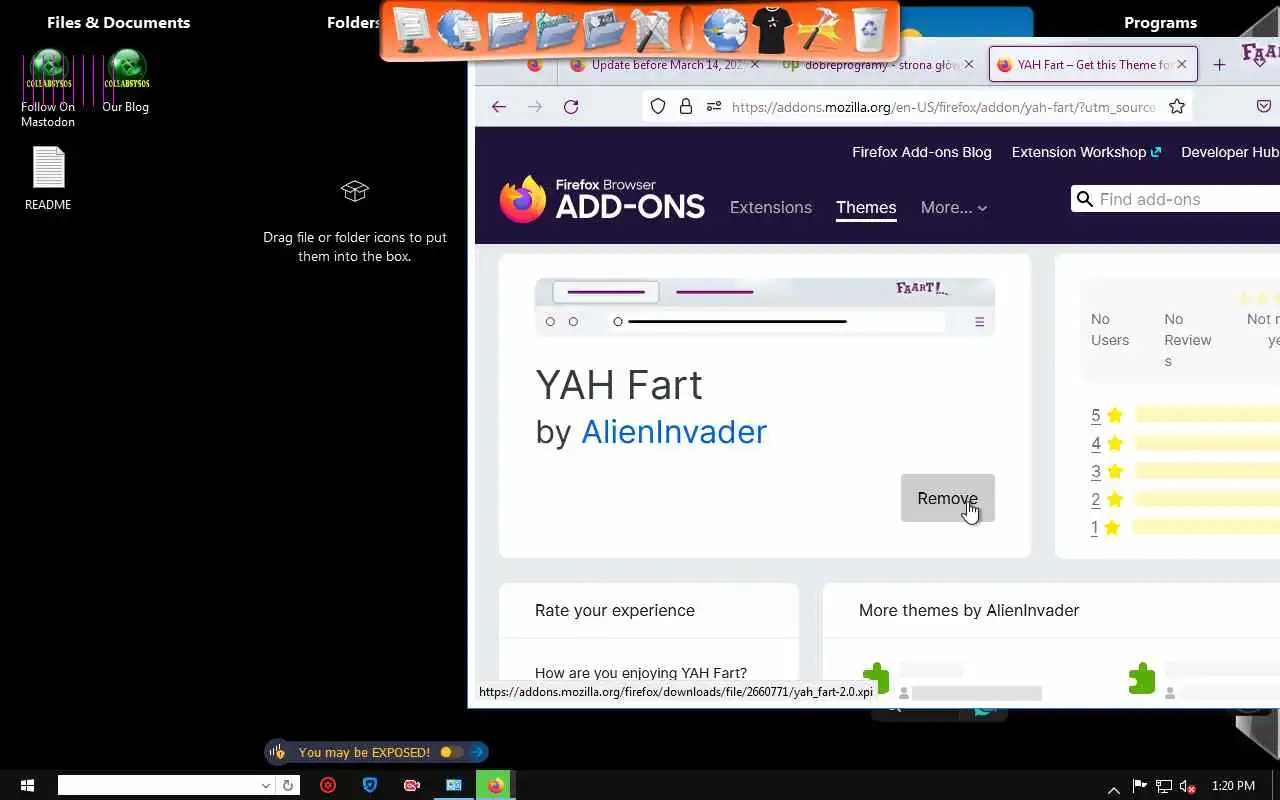Open the network tray icon
This screenshot has height=800, width=1280.
1164,786
